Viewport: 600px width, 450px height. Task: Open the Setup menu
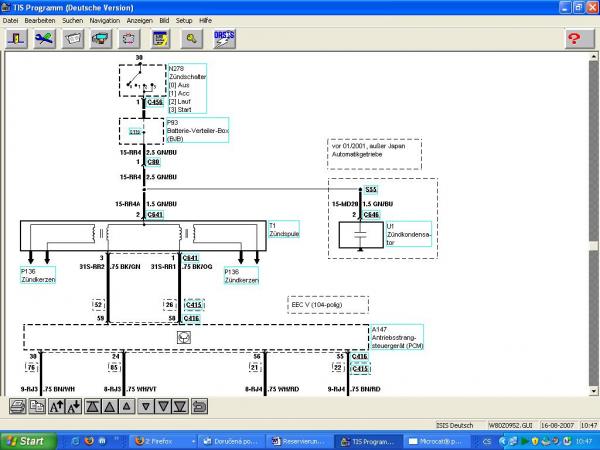184,20
